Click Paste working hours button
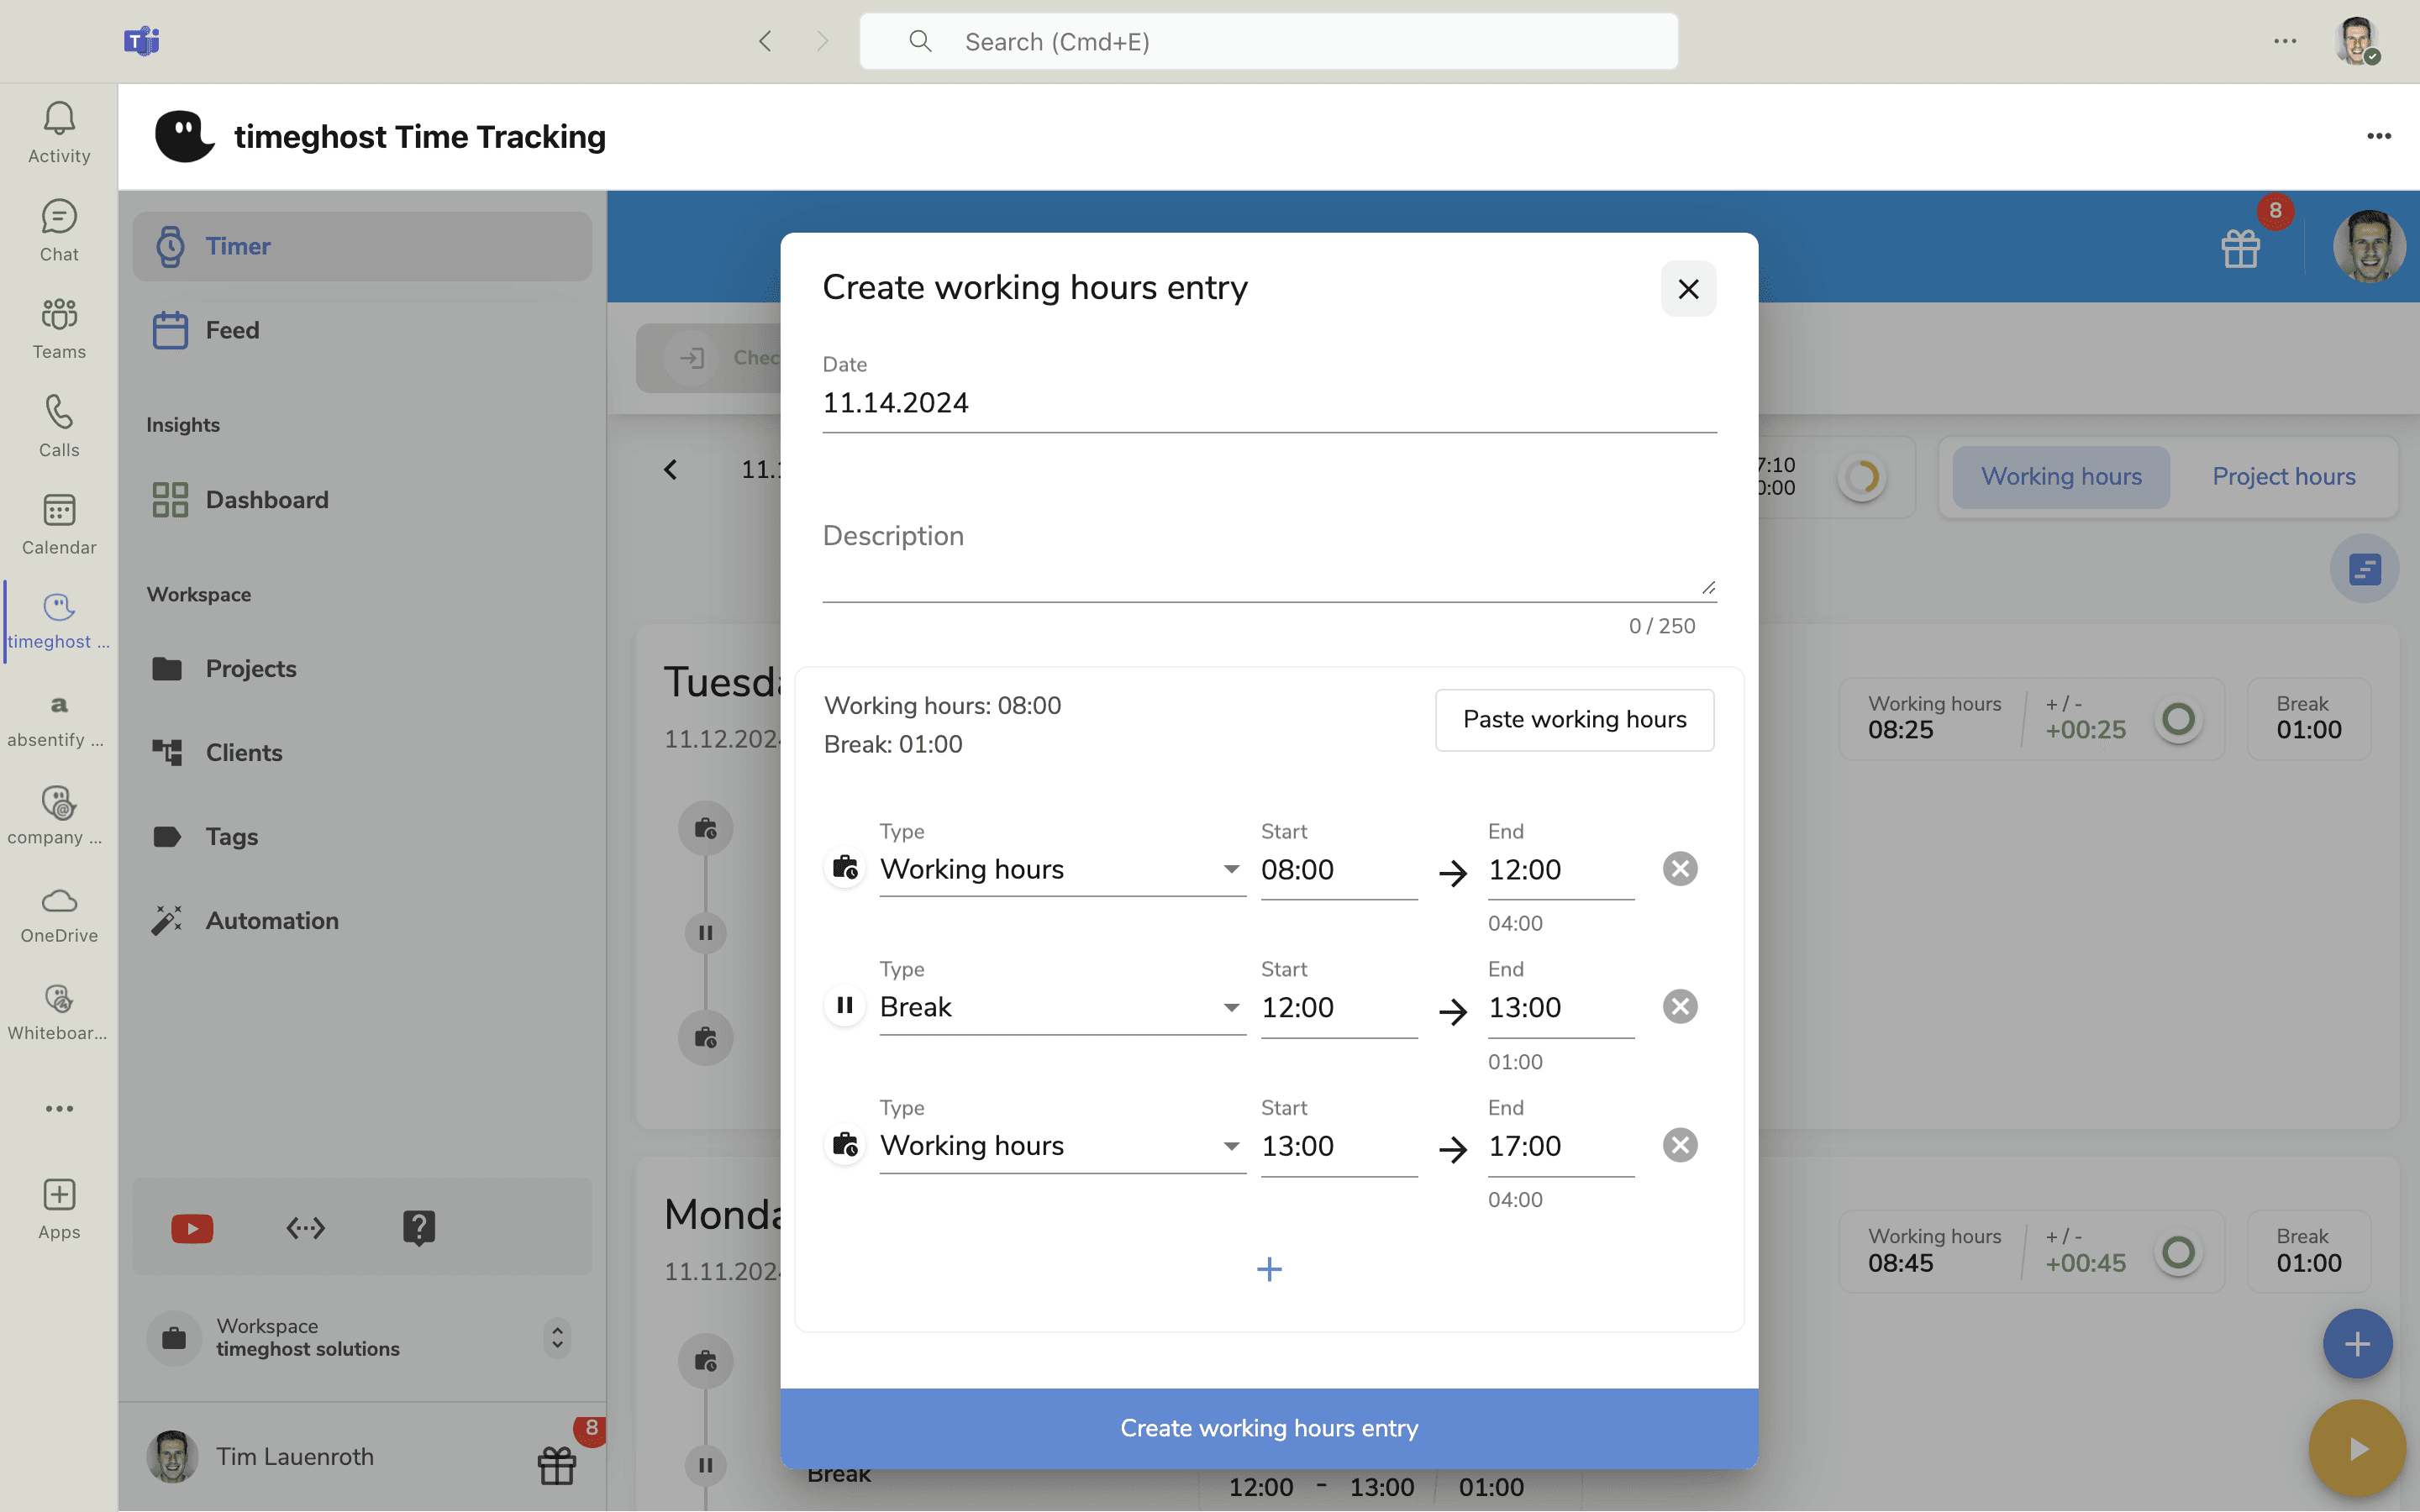This screenshot has width=2420, height=1512. tap(1574, 719)
